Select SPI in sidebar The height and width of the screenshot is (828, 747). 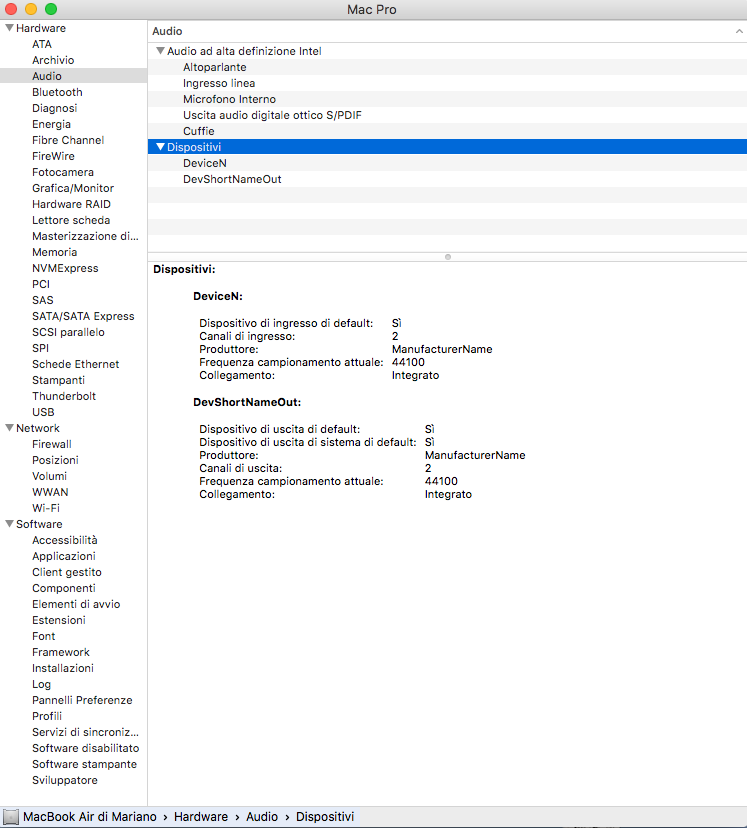40,349
